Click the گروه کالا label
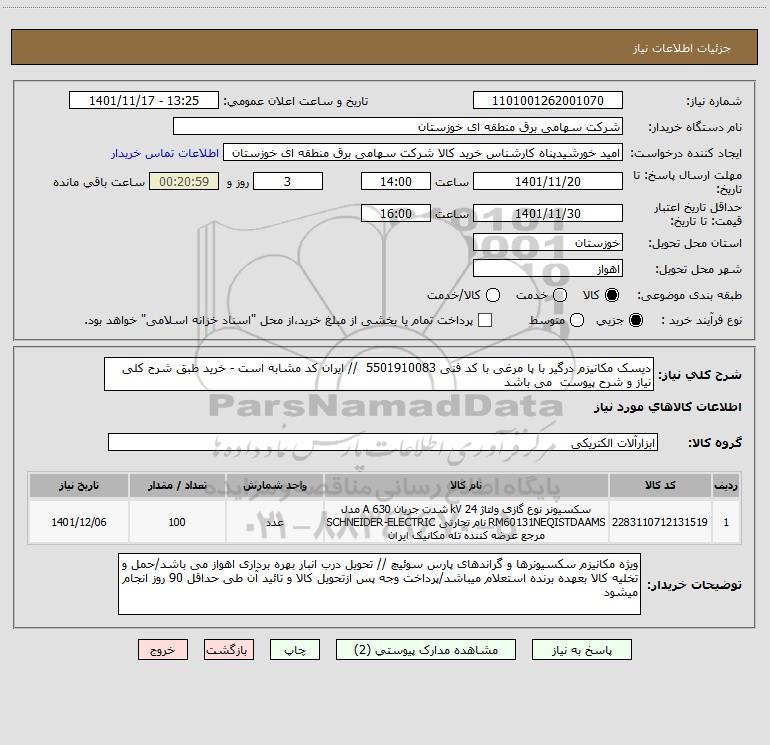The height and width of the screenshot is (745, 770). pos(715,442)
